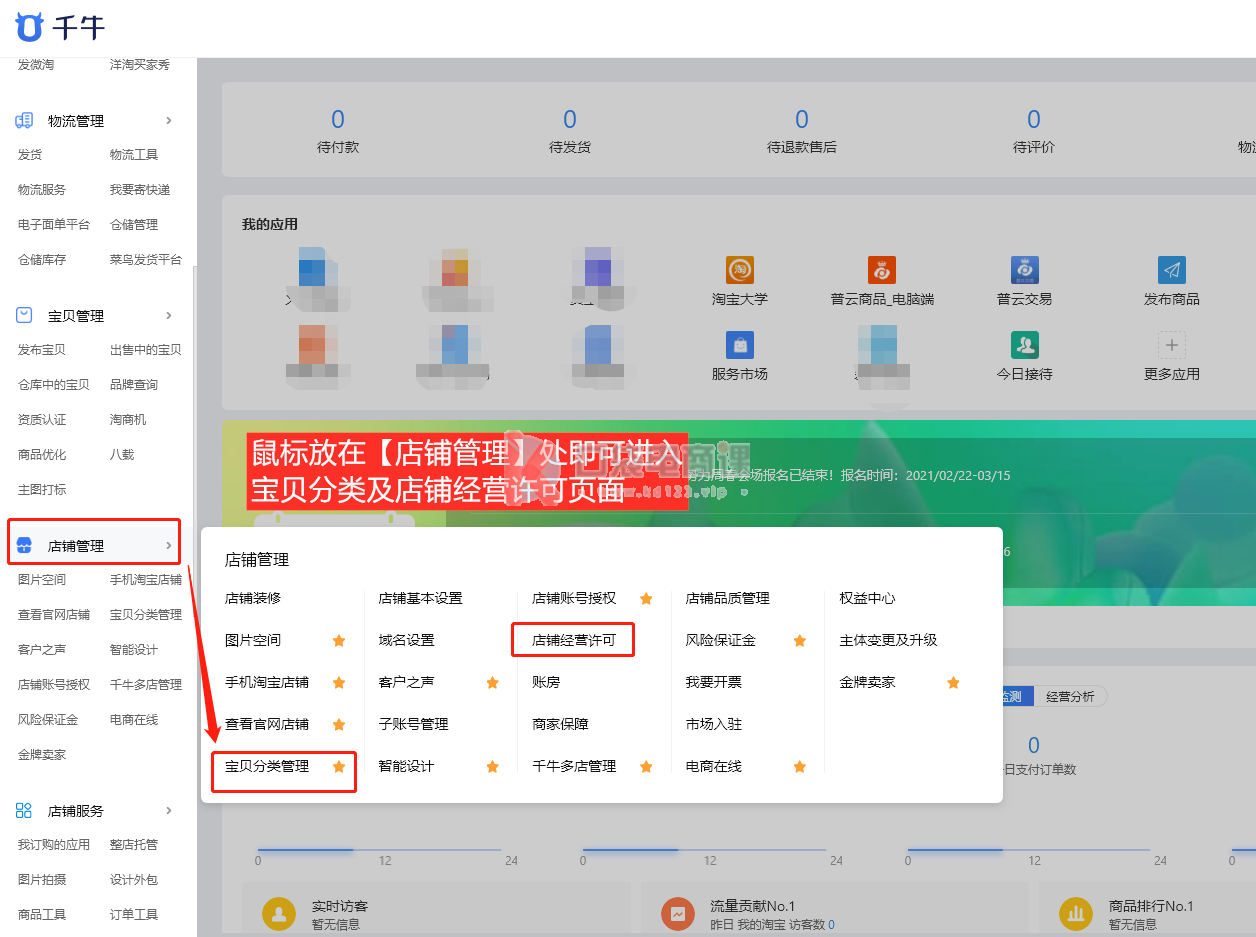Toggle star next to 店铺账号授权
This screenshot has width=1256, height=937.
pos(646,598)
